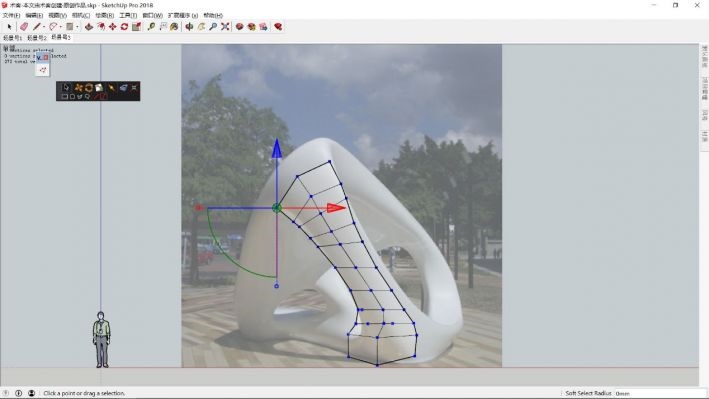Open the 窗口(W) menu

pos(152,15)
